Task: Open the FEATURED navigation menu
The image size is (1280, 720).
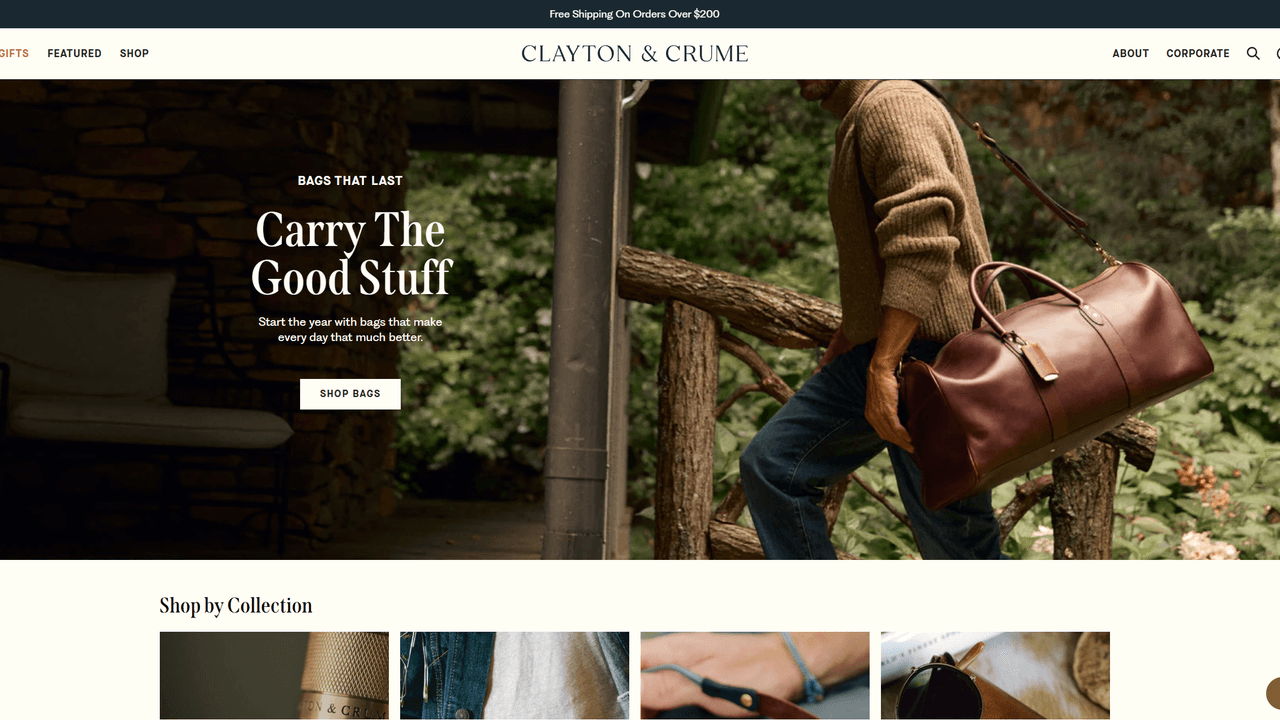Action: 74,54
